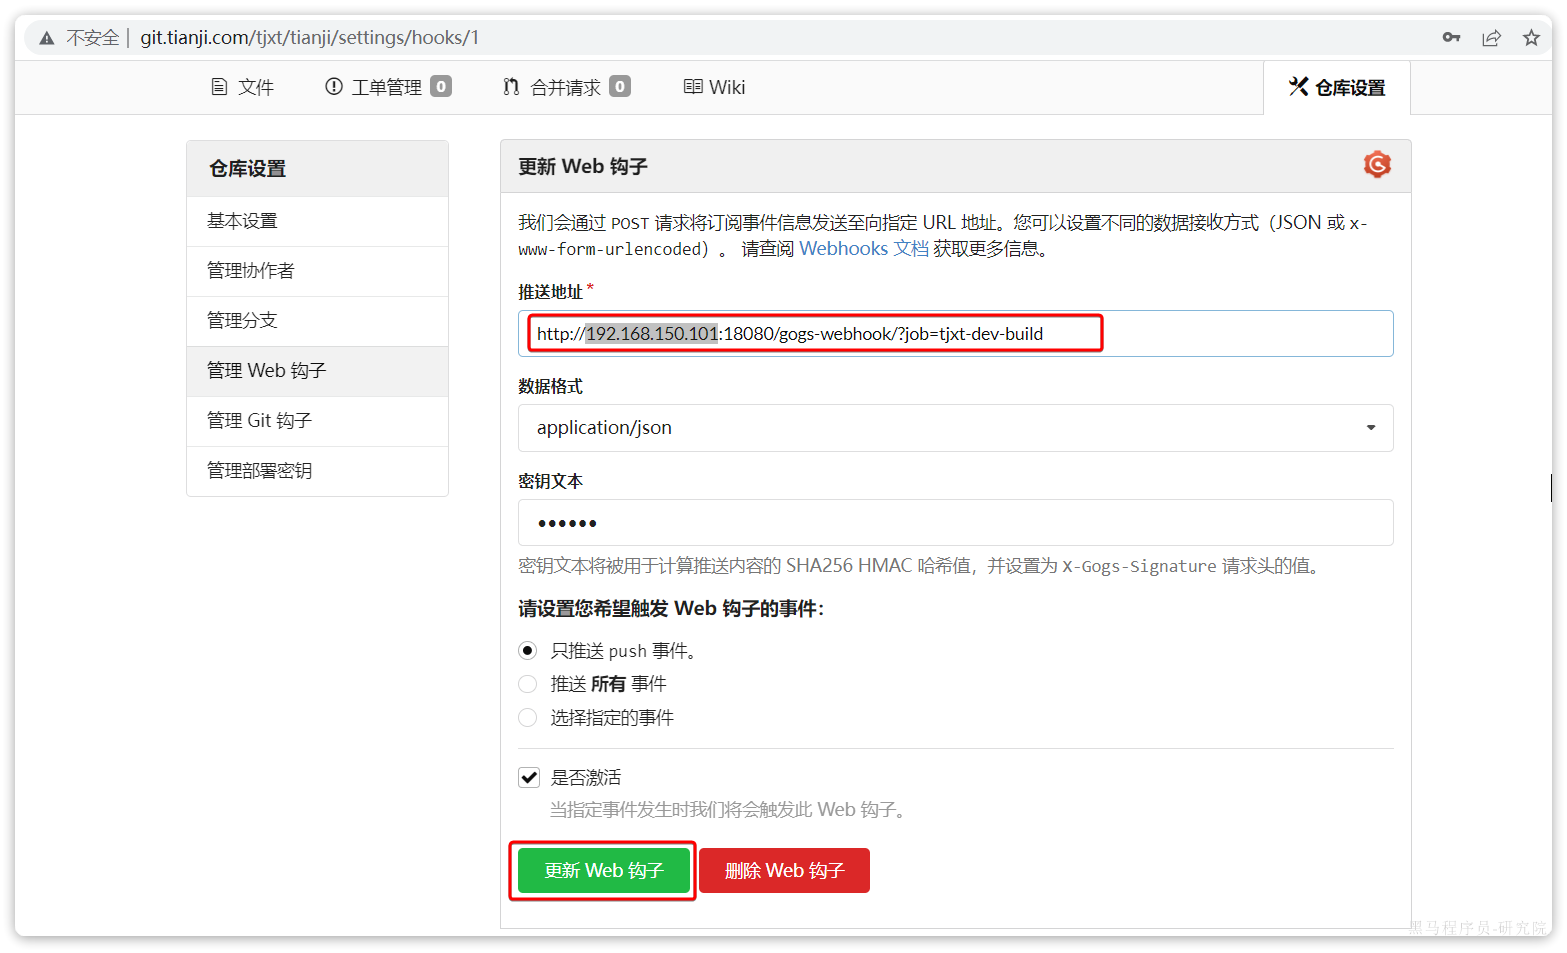Select the 选择指定的事件 radio button
Viewport: 1567px width, 953px height.
click(528, 718)
